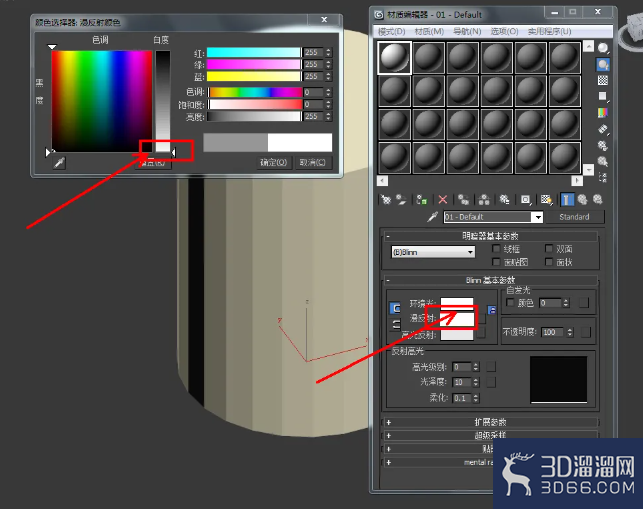Click the 环境光 ambient color swatch
This screenshot has height=509, width=643.
(456, 303)
